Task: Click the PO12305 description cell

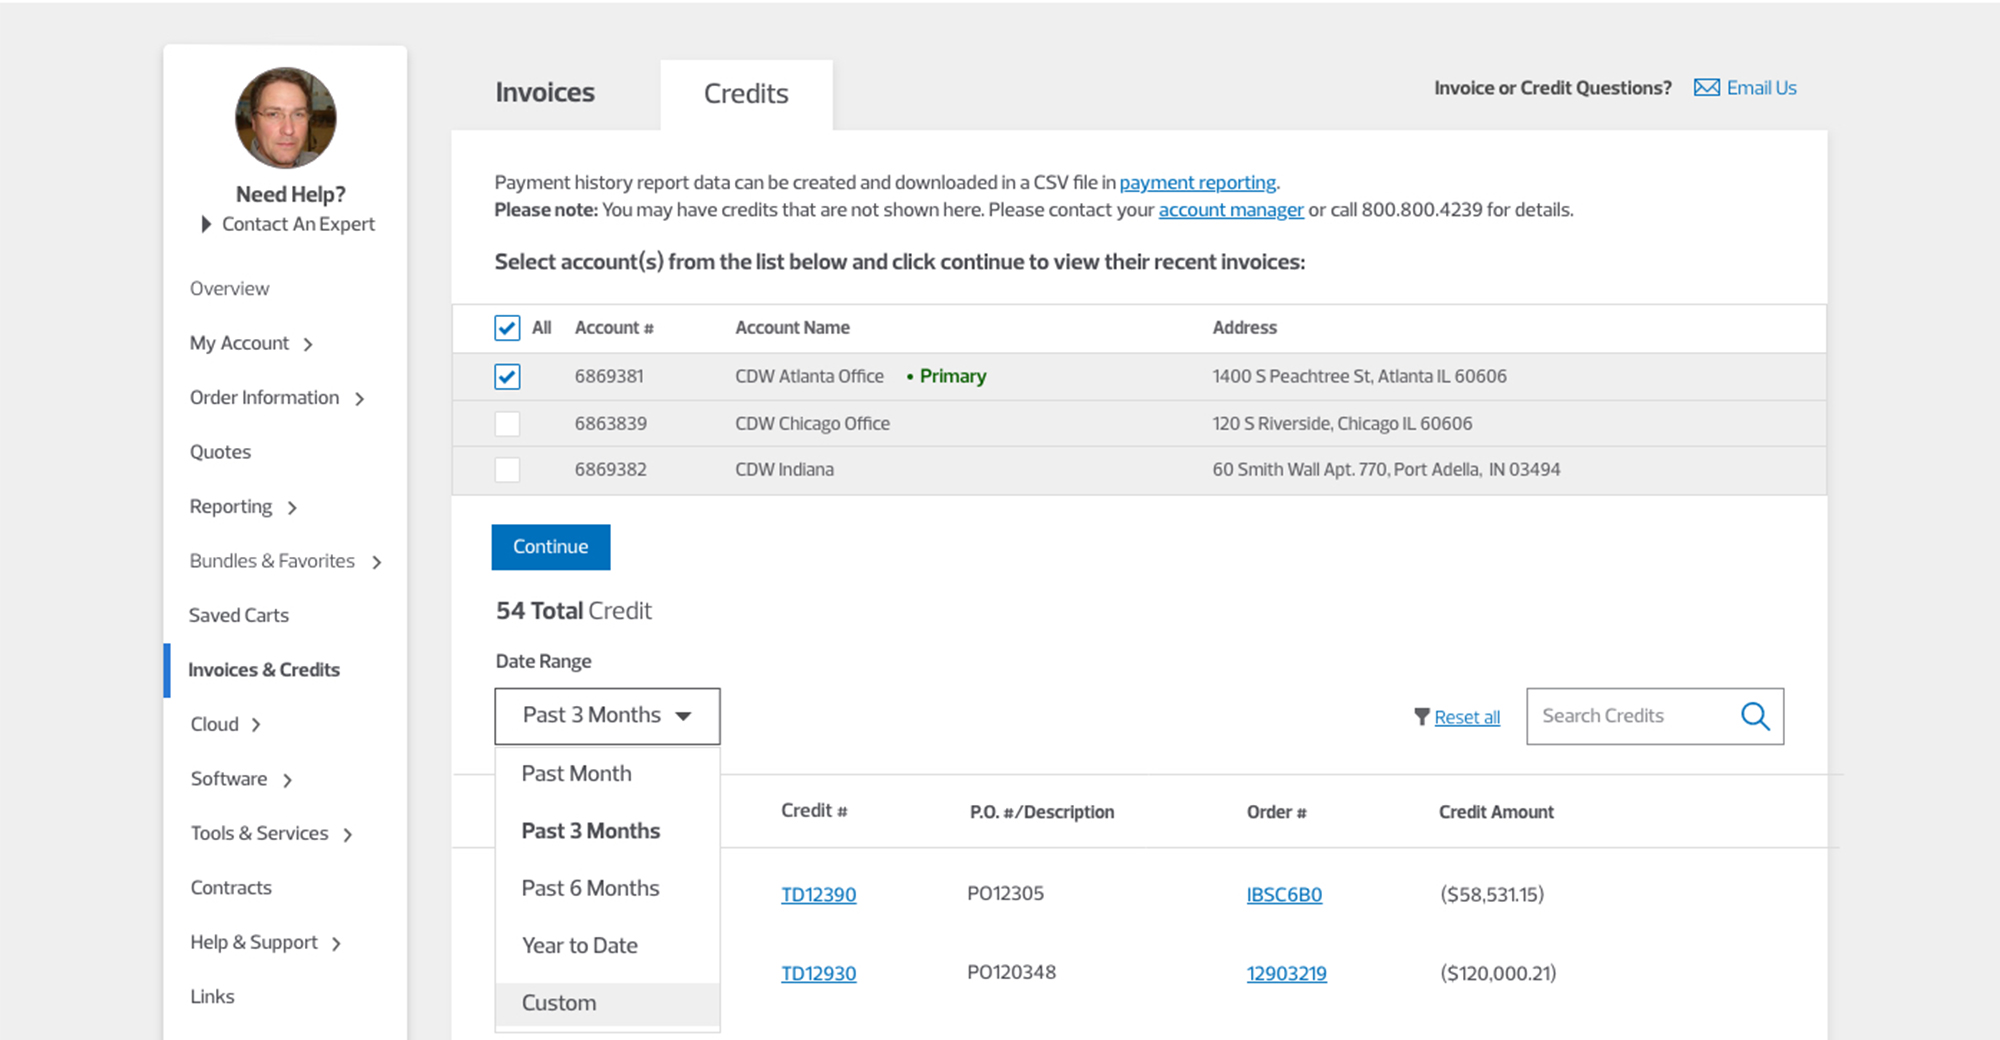Action: (x=1006, y=894)
